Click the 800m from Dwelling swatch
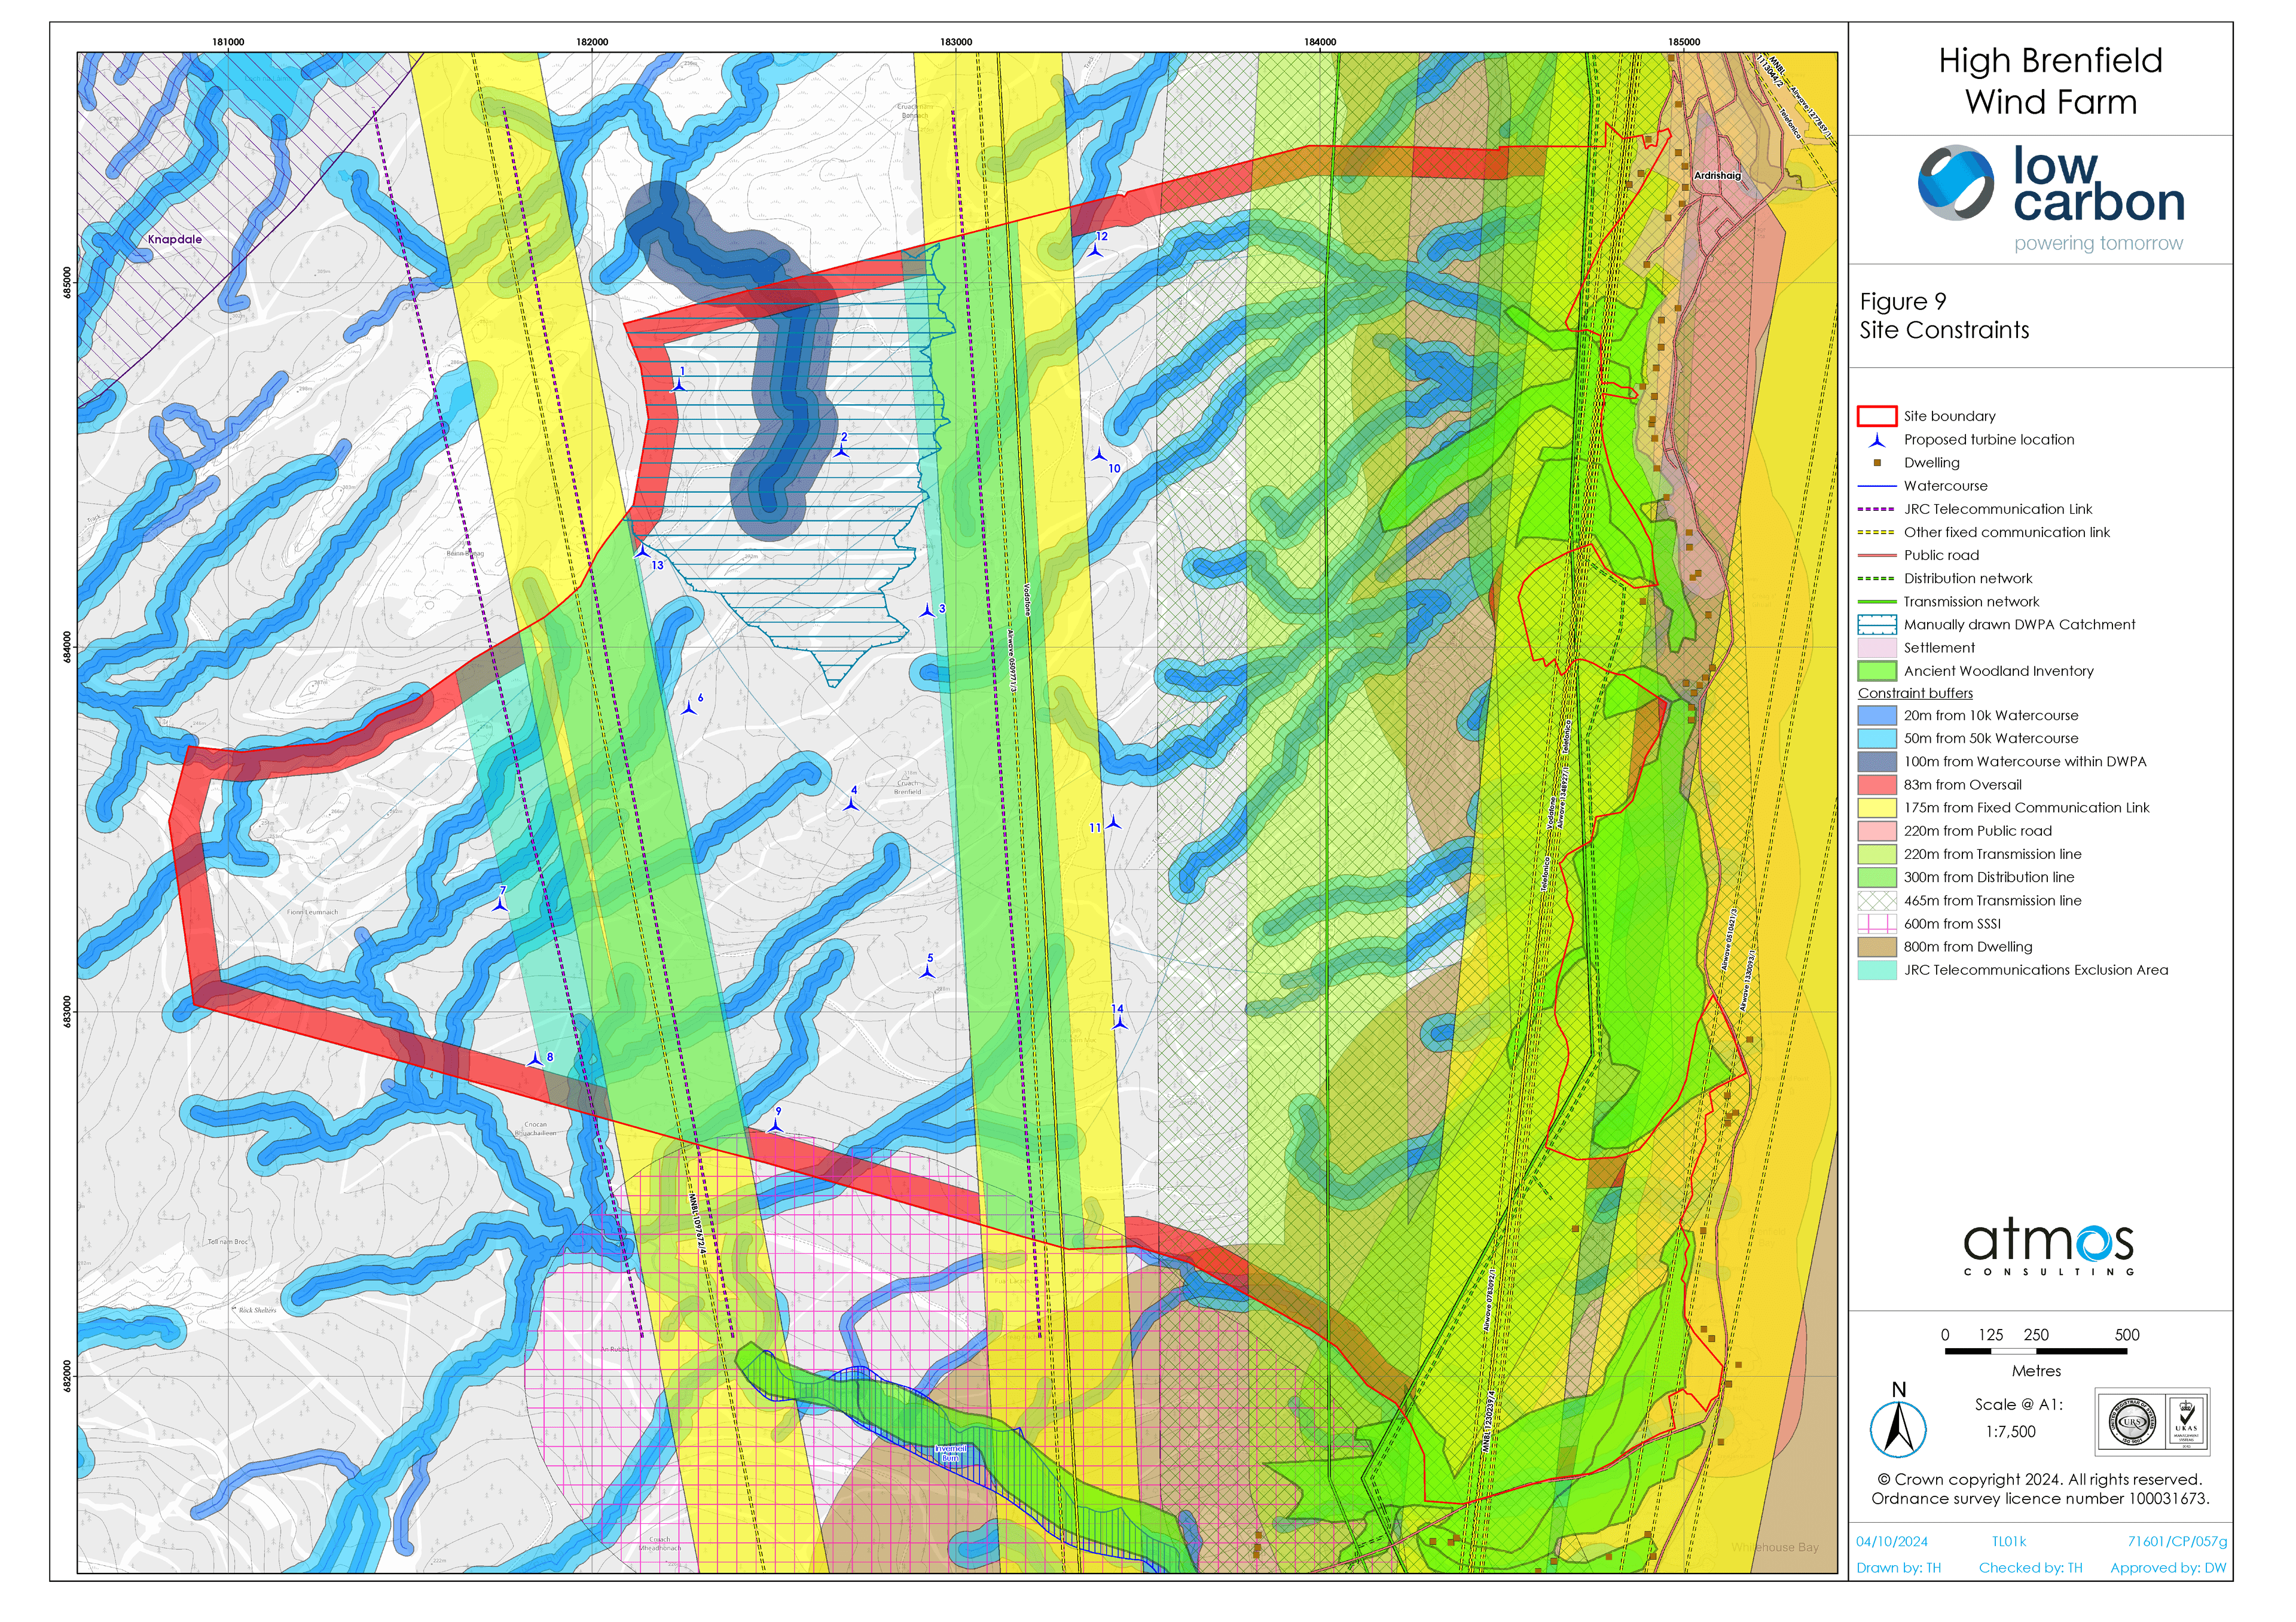Screen dimensions: 2296x1622 [1876, 947]
